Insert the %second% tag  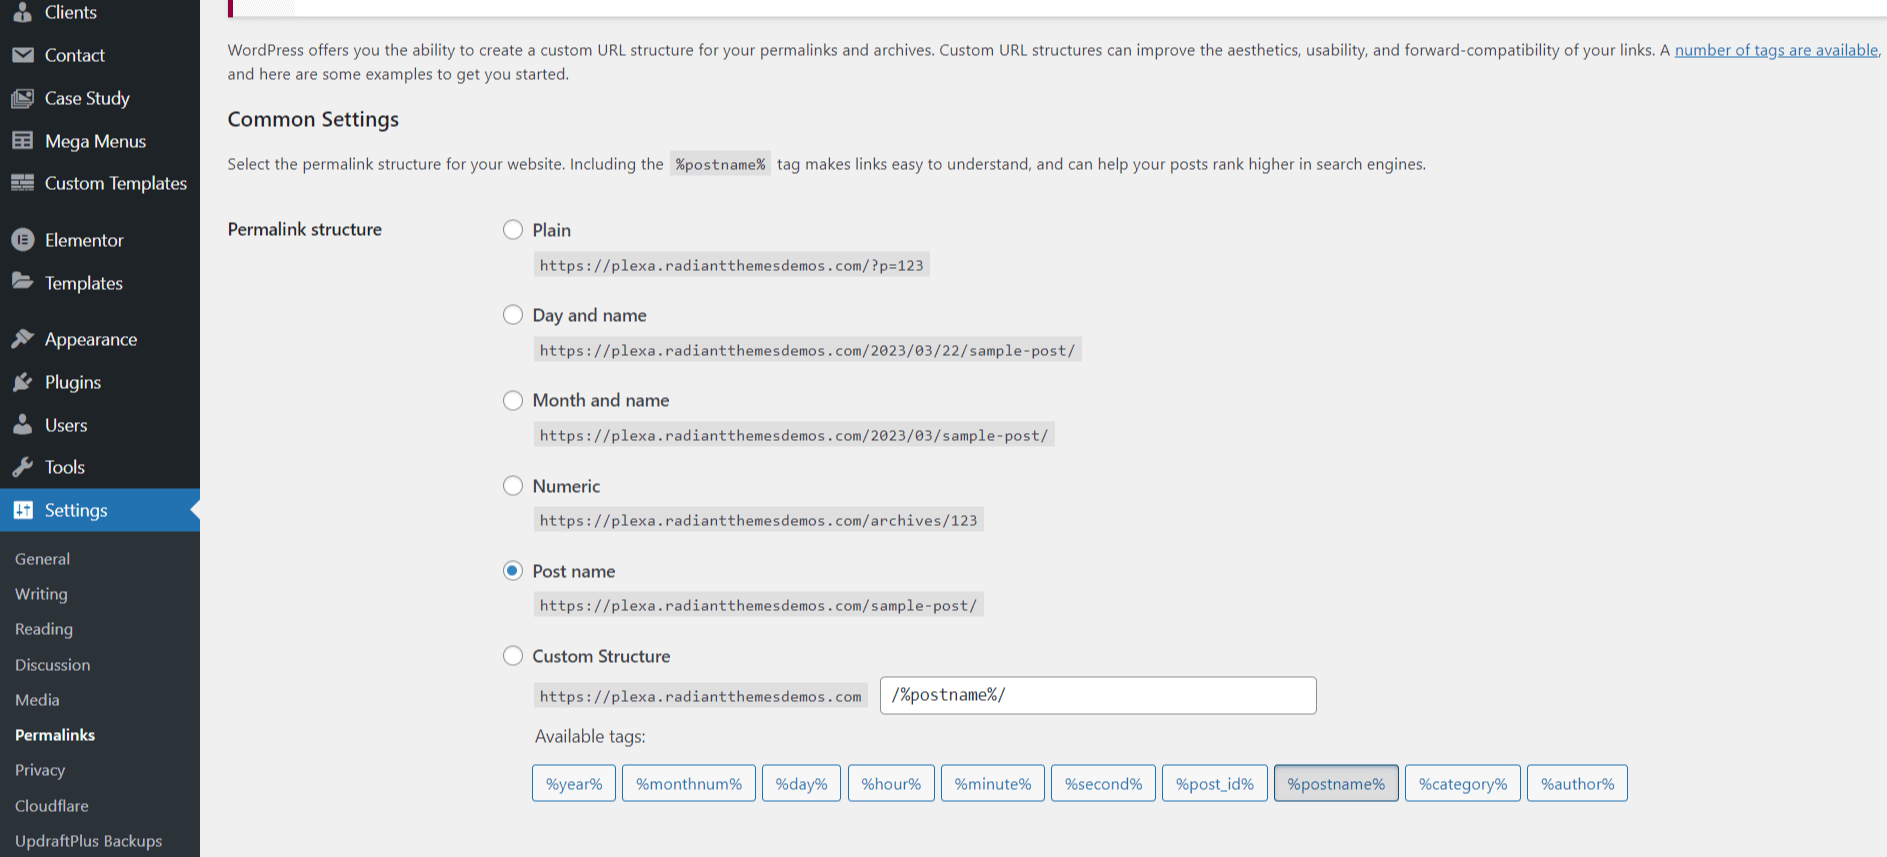tap(1104, 783)
